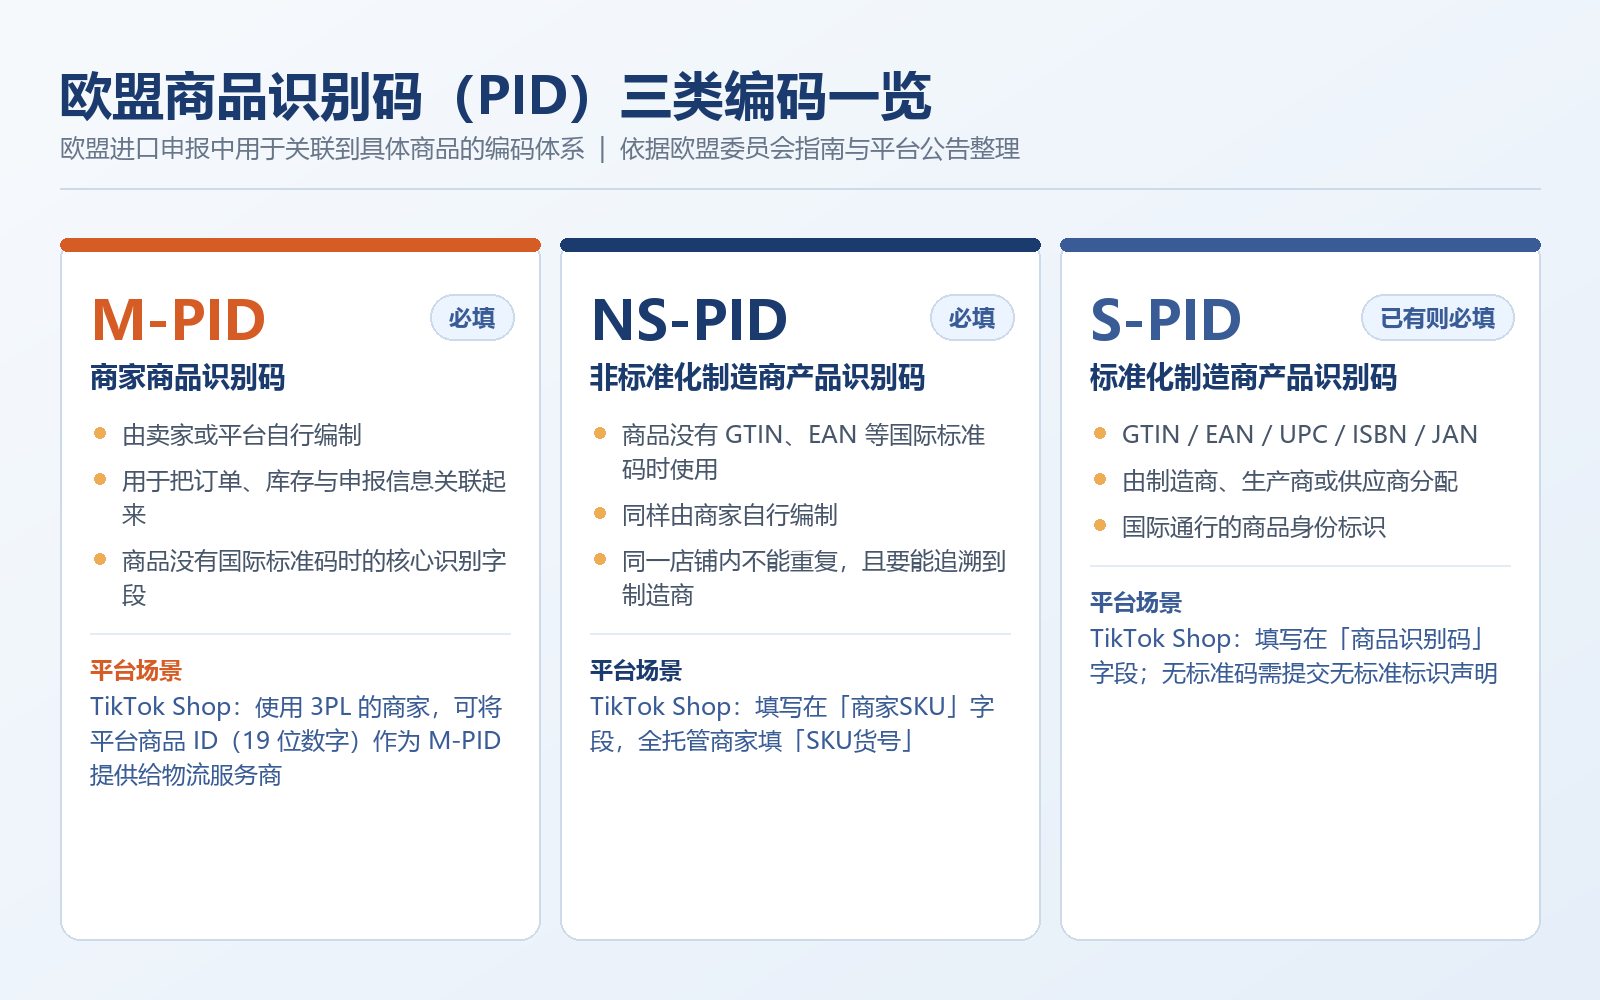Viewport: 1600px width, 1000px height.
Task: Click the orange M-PID heading
Action: (179, 319)
